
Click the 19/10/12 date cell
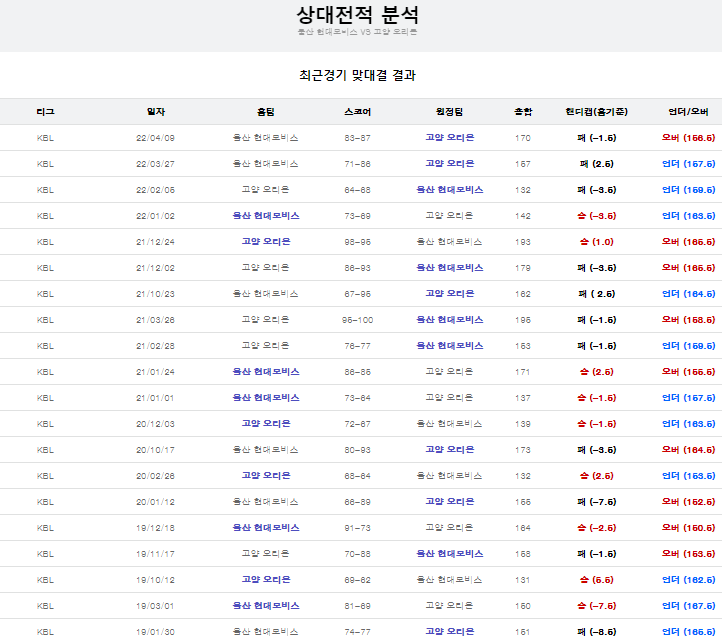[156, 580]
